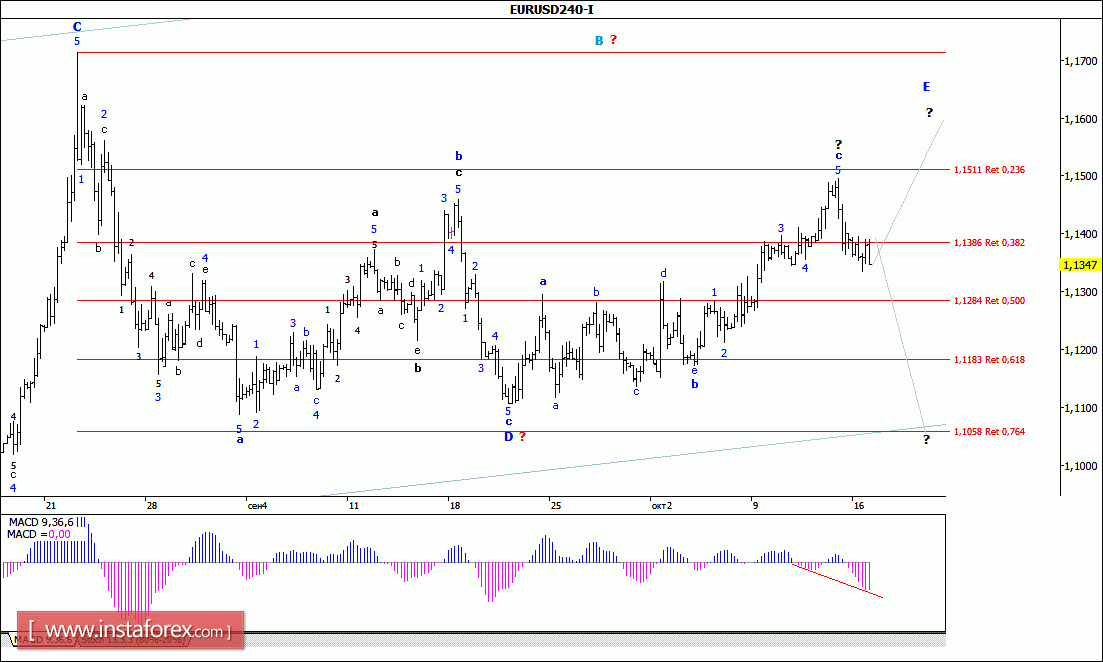
Task: Click the 25 date on time axis
Action: 556,505
